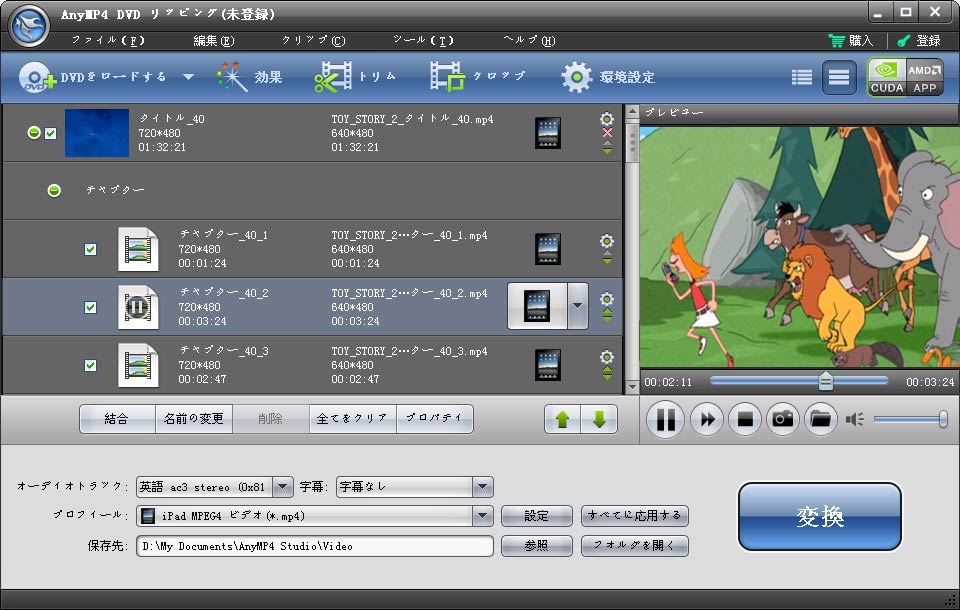Open settings gear for チャプター_40_1
The image size is (960, 610).
click(x=607, y=240)
